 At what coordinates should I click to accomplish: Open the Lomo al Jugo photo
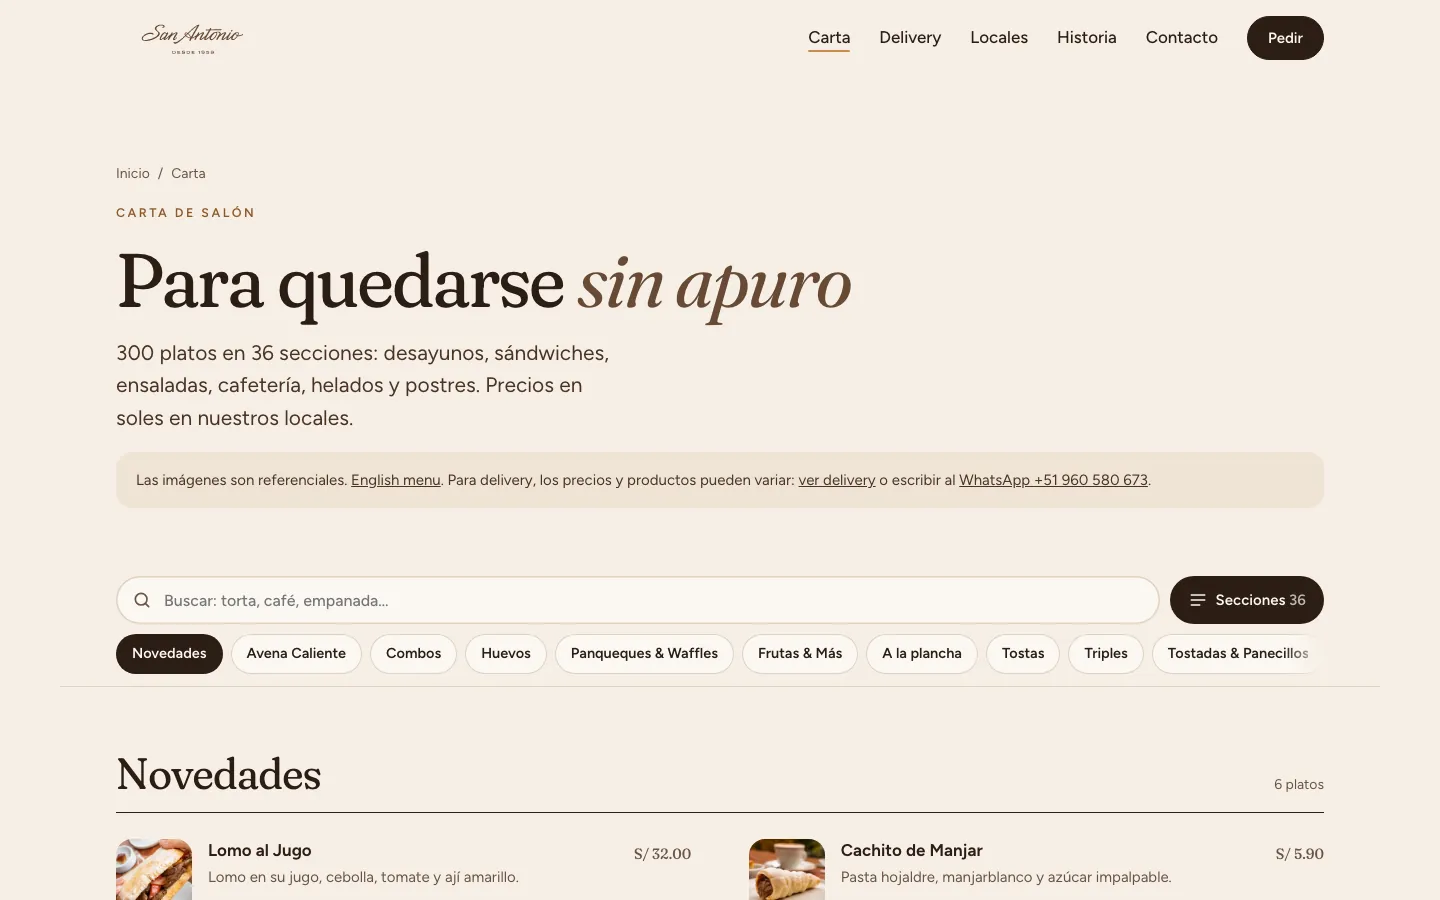pos(154,870)
